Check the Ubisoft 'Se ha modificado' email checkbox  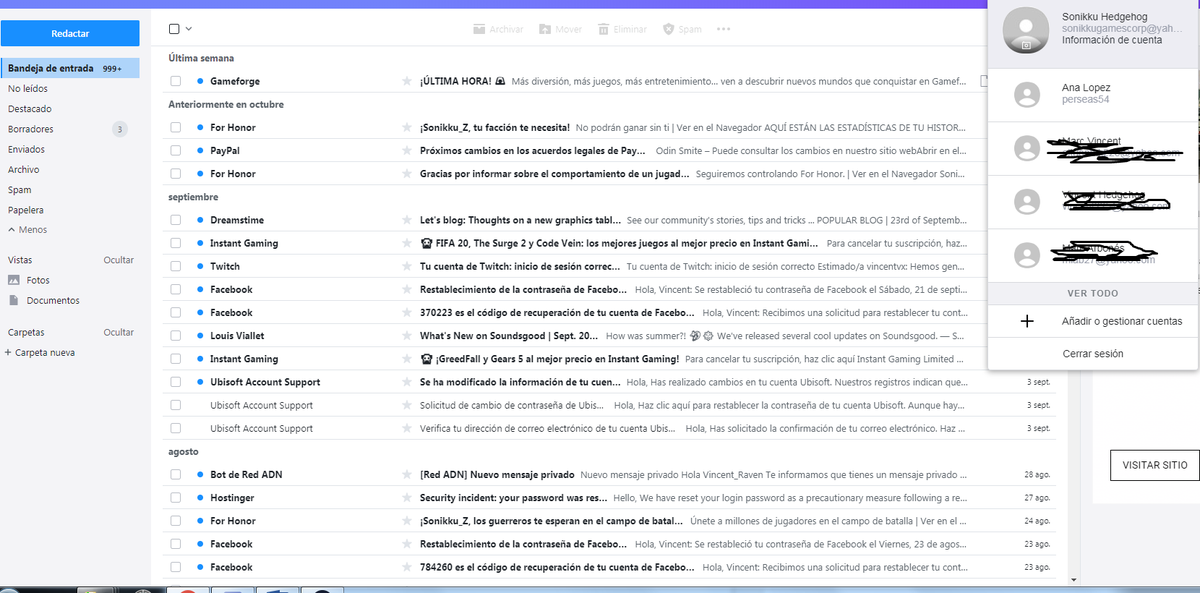point(176,382)
